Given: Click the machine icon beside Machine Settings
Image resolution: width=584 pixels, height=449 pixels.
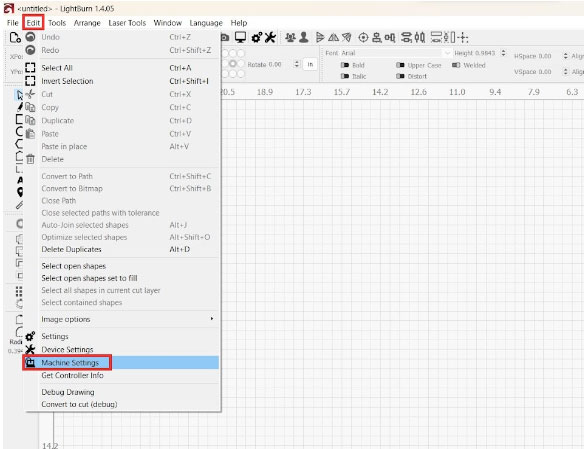Looking at the screenshot, I should (x=30, y=362).
